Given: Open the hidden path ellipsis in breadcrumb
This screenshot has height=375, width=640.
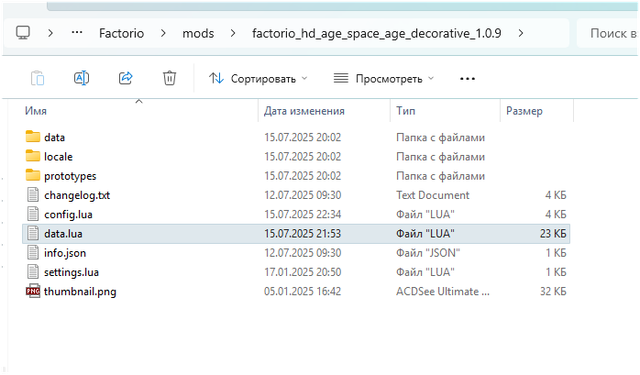Looking at the screenshot, I should [77, 32].
